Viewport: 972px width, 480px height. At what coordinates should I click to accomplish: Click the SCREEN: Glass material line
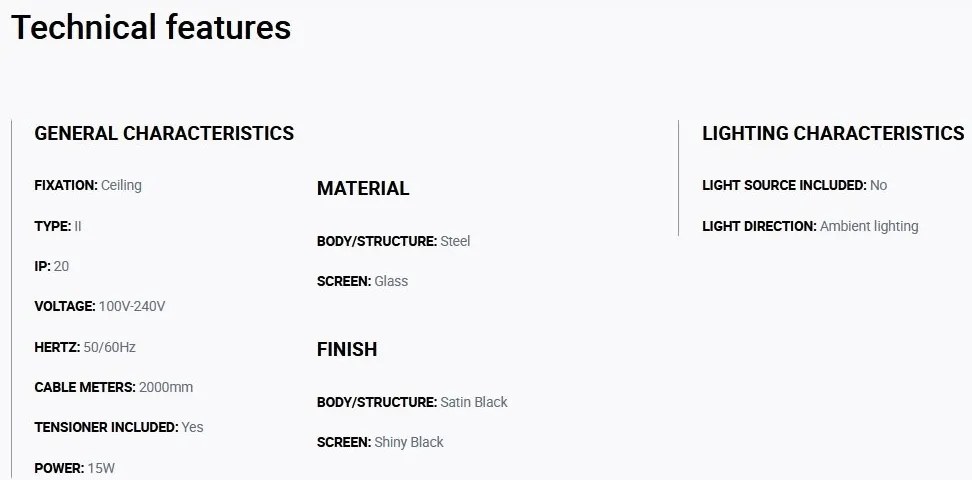click(363, 282)
